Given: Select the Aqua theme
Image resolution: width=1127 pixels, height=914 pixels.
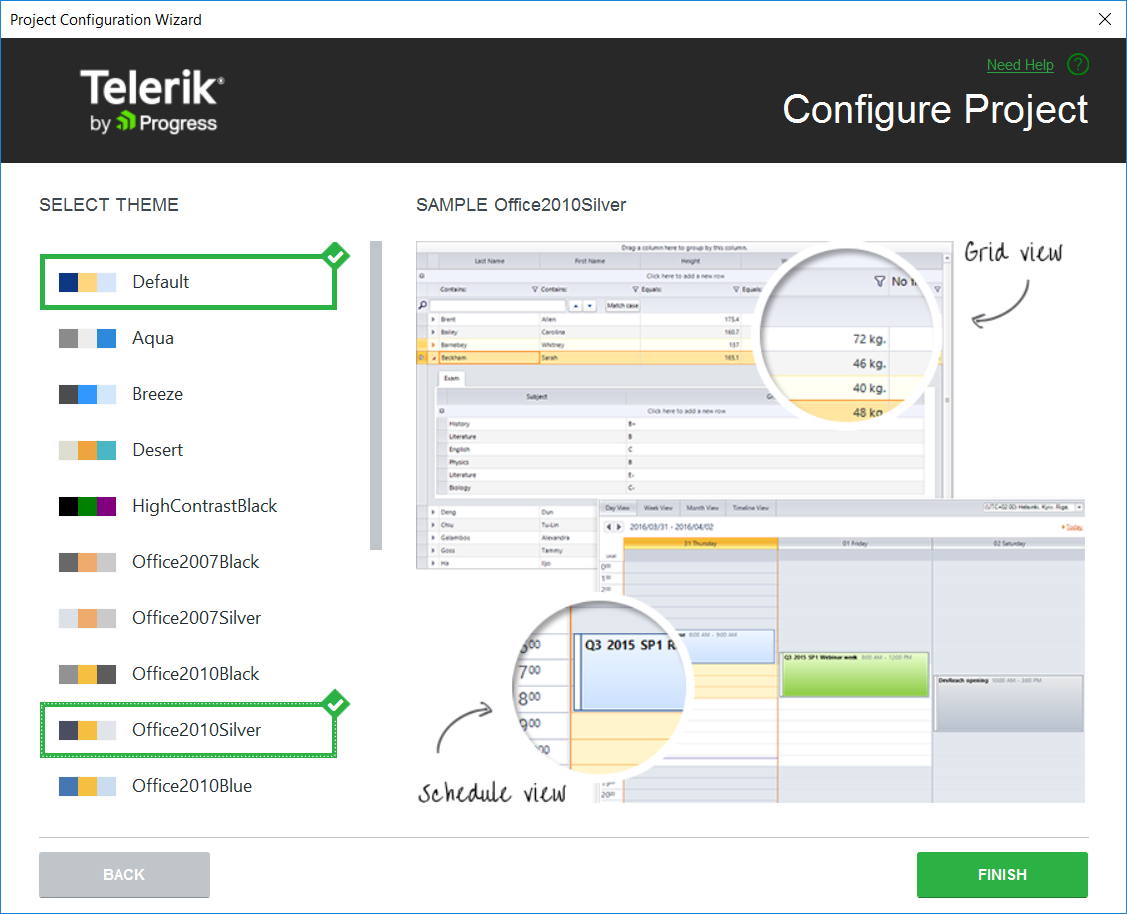Looking at the screenshot, I should 188,338.
